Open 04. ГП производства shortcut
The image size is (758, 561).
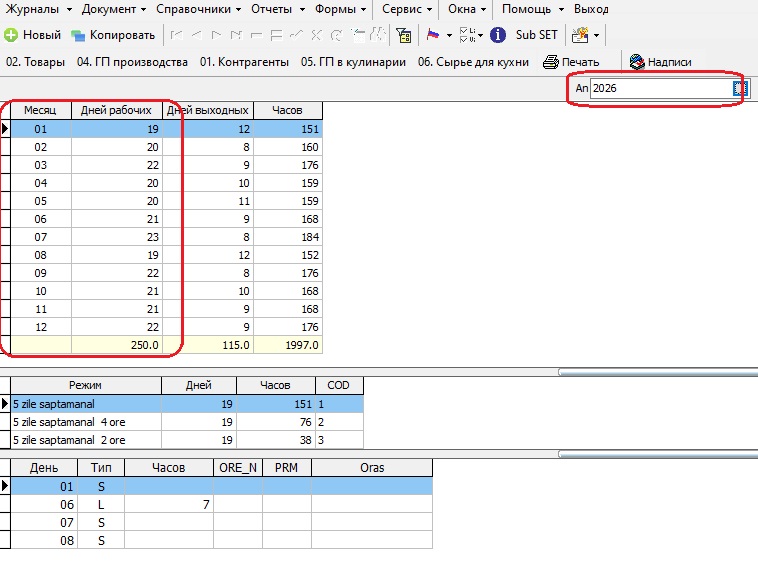click(x=132, y=62)
